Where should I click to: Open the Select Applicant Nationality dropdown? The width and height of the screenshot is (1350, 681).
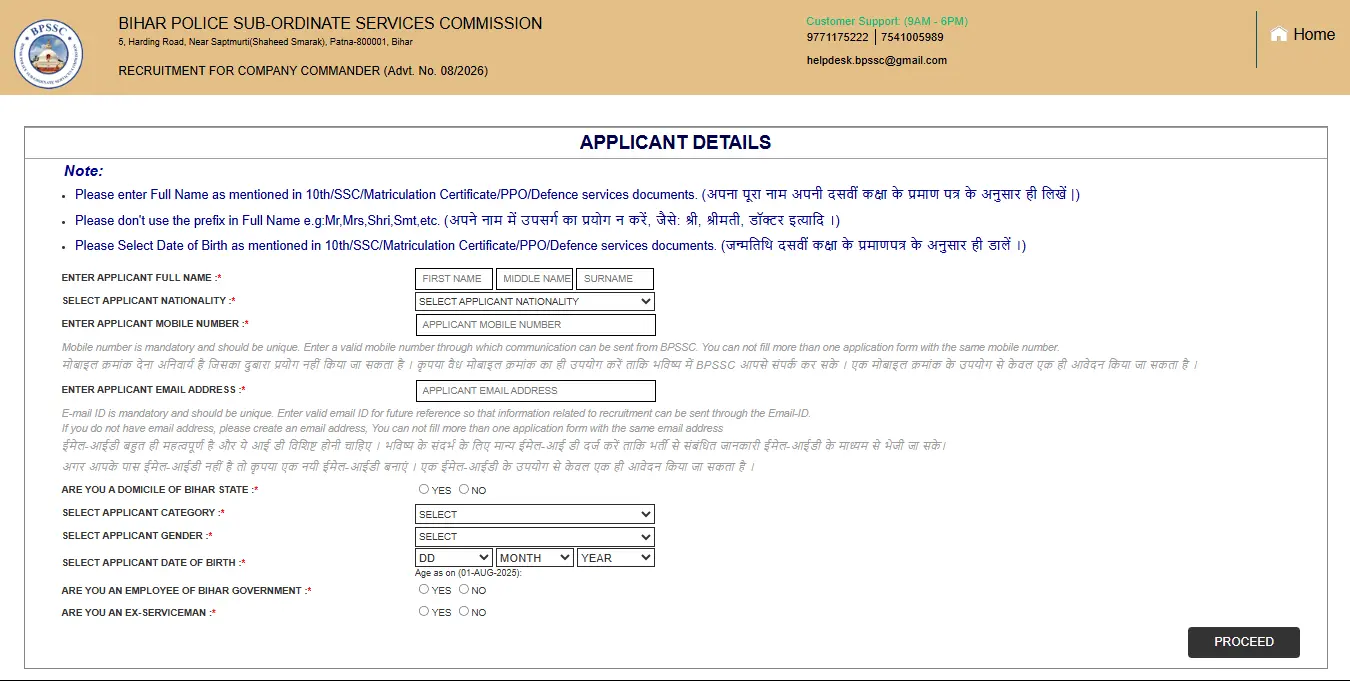(x=535, y=301)
